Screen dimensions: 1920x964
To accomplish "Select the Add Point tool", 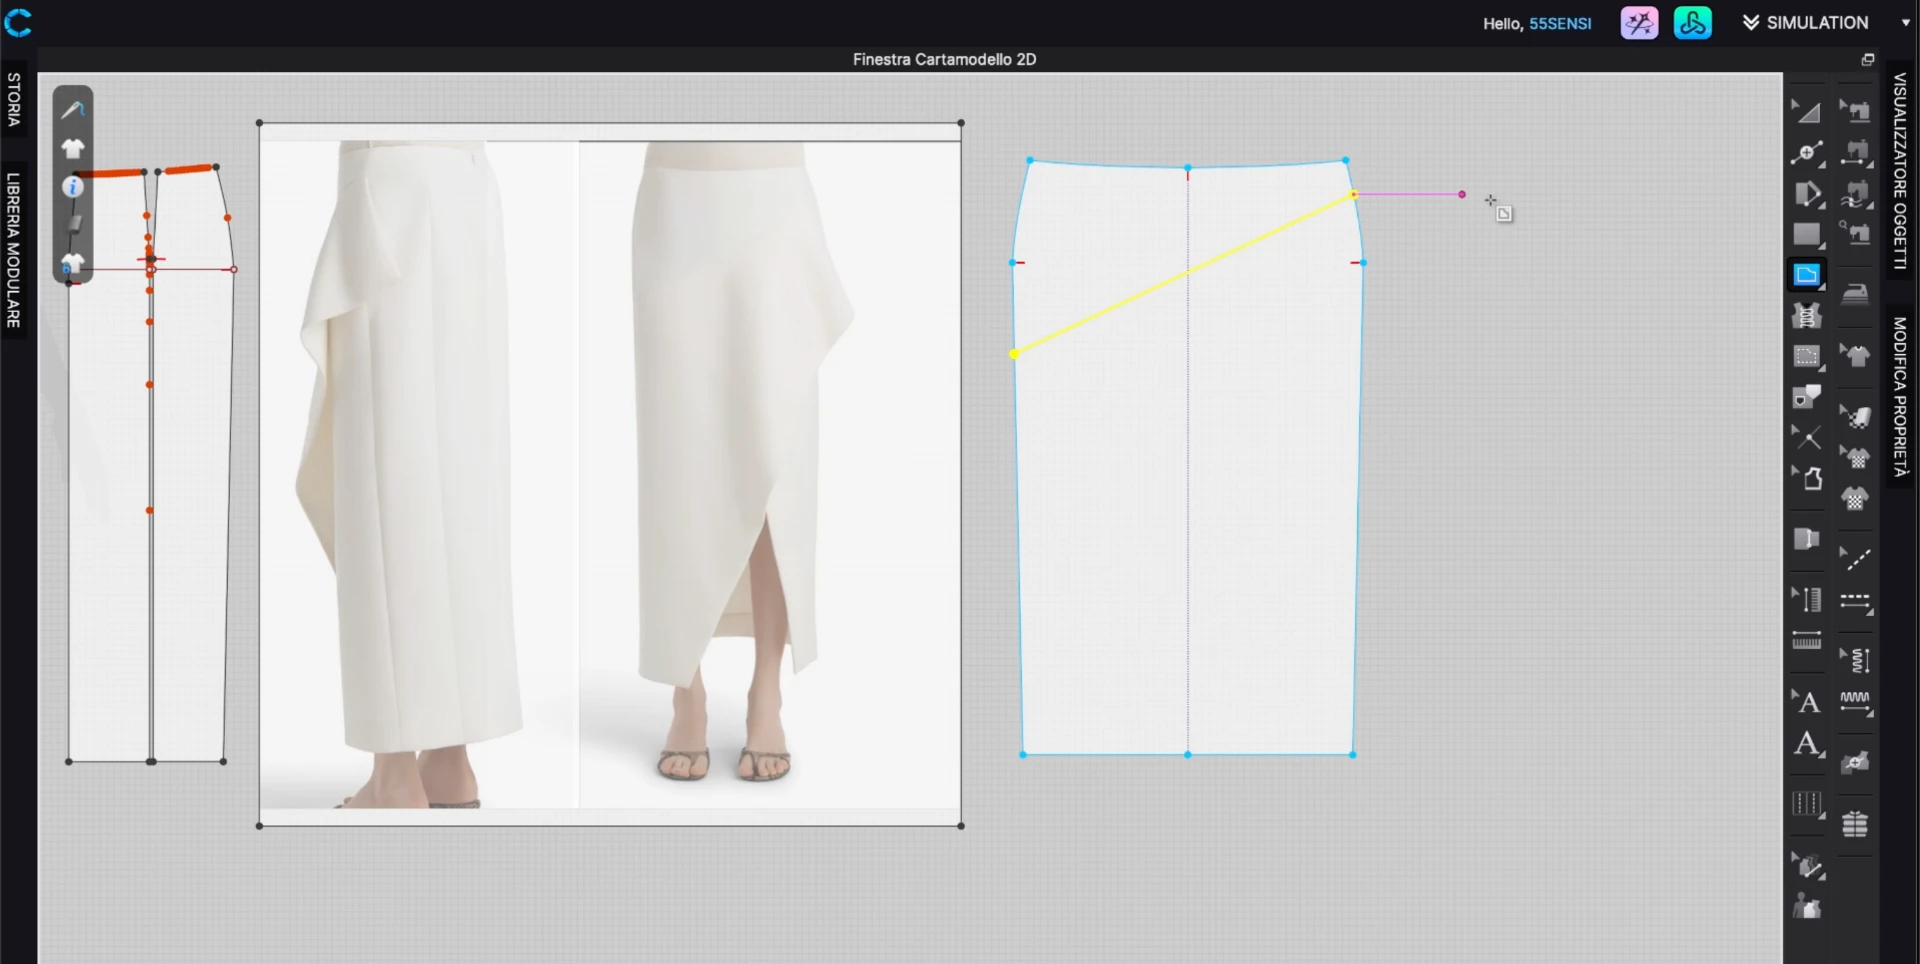I will pyautogui.click(x=1807, y=153).
